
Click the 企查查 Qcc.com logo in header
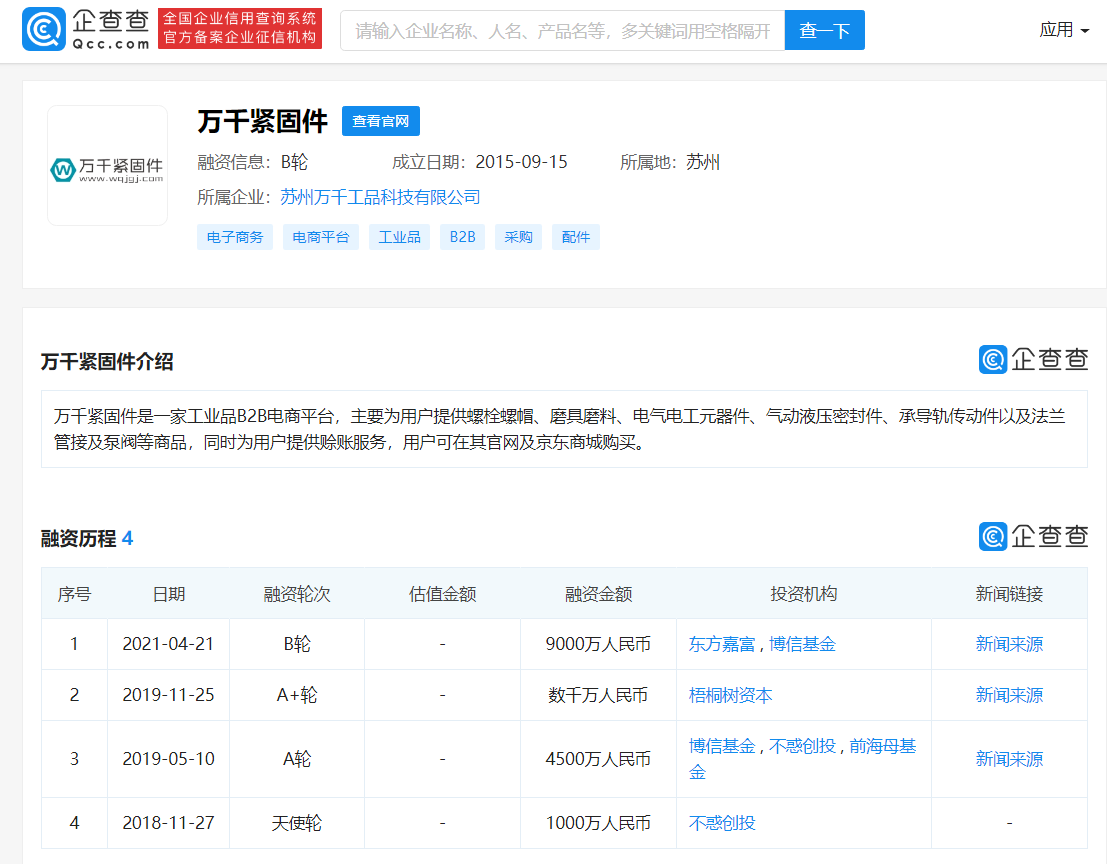tap(86, 30)
